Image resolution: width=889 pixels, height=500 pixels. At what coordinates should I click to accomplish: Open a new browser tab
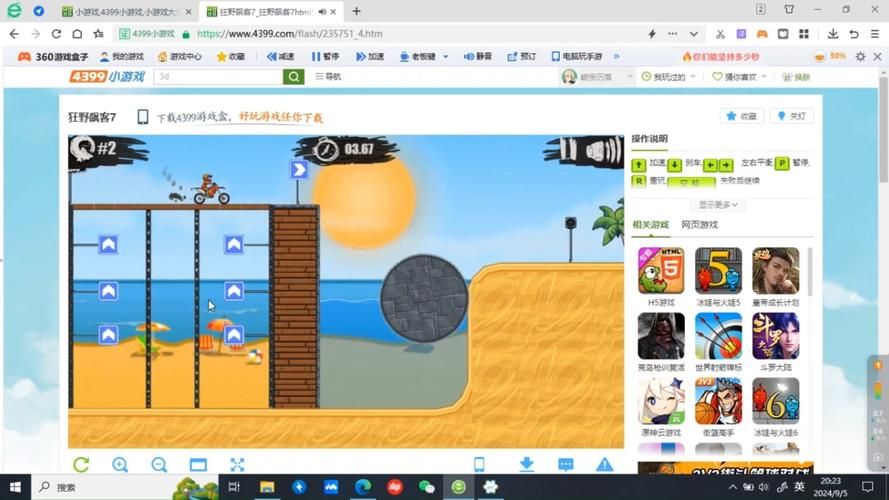click(x=356, y=11)
